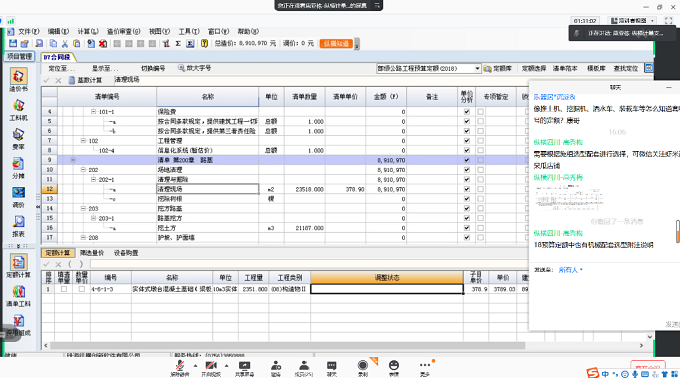Open the 报表 sidebar icon
680x378 pixels.
[x=18, y=222]
